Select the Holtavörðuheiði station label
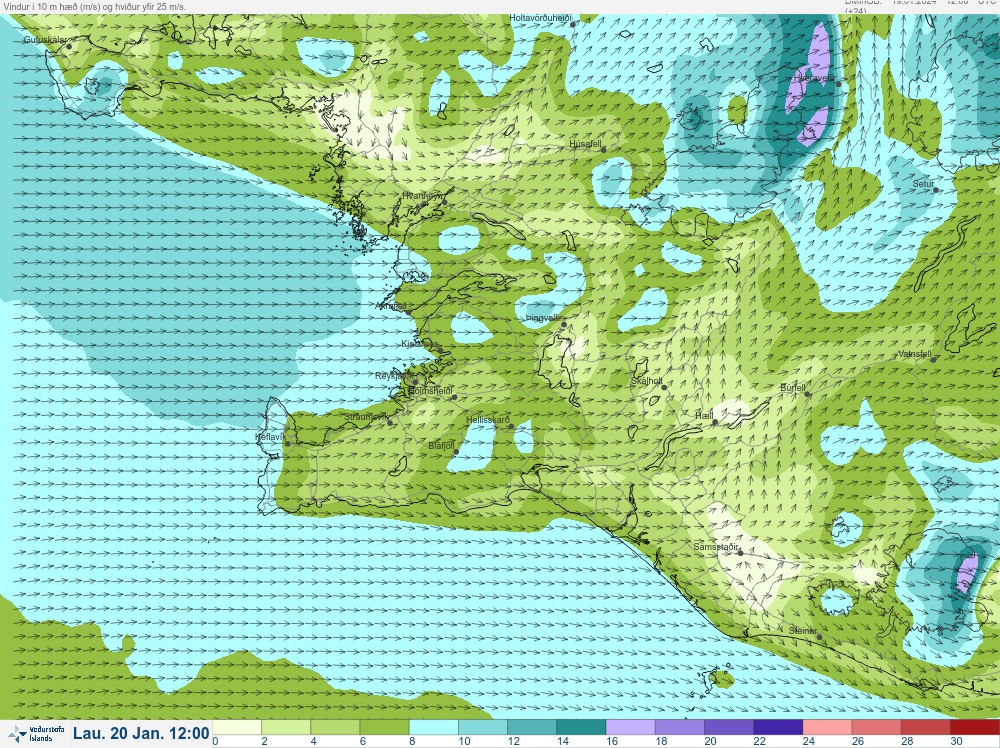This screenshot has height=748, width=1000. pos(540,18)
